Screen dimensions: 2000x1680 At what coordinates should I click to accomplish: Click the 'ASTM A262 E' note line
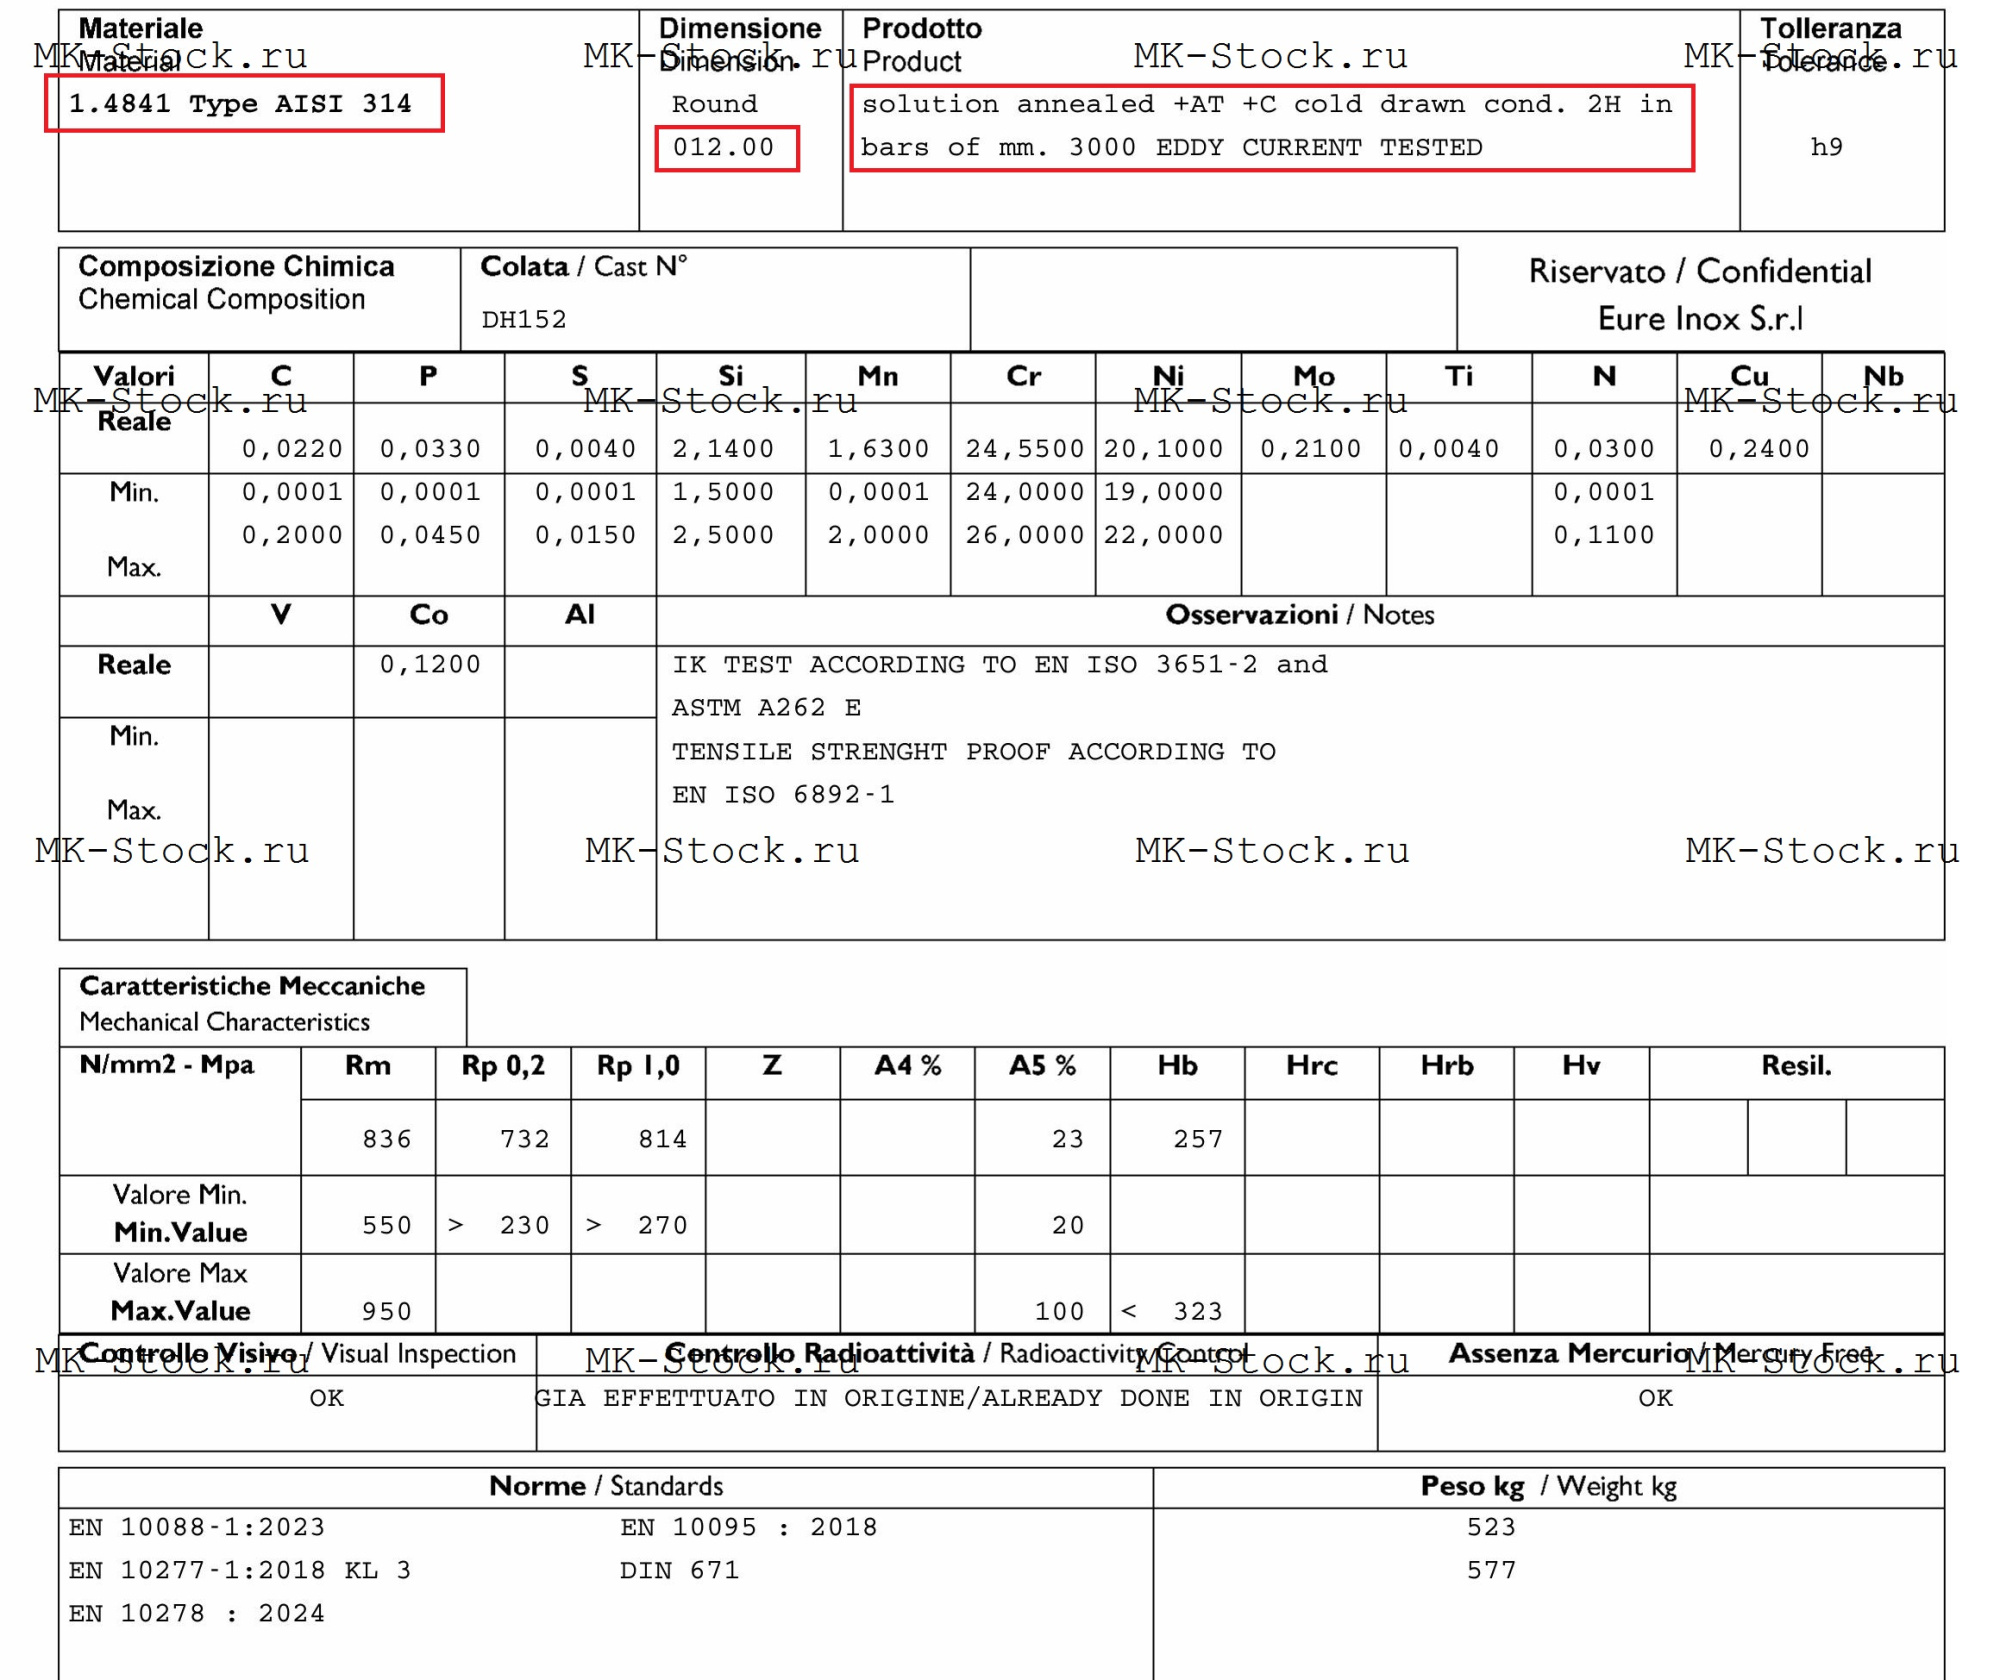766,708
